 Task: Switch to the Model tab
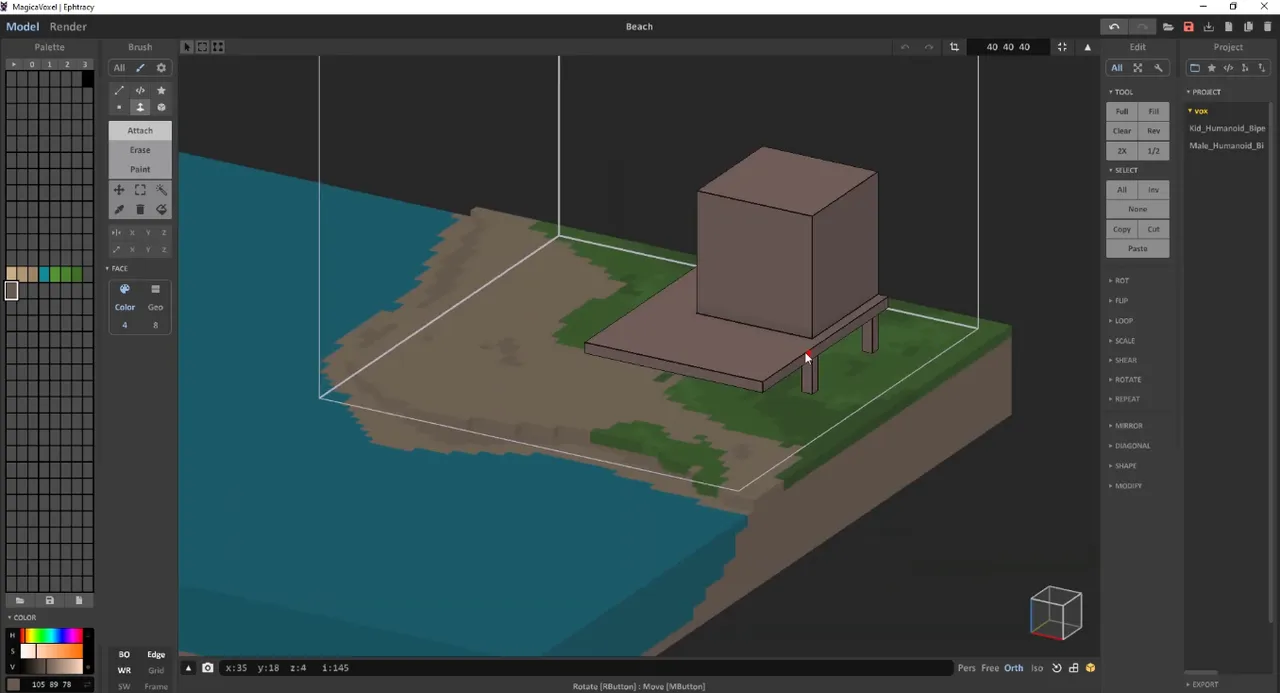tap(22, 27)
